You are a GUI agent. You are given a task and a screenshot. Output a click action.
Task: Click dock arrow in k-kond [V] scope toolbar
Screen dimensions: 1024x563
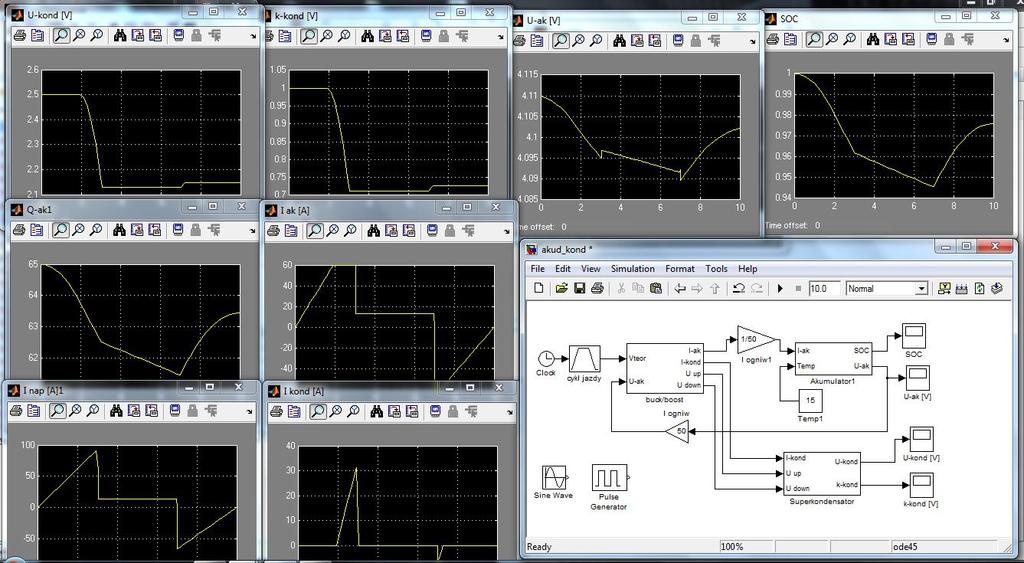click(x=502, y=37)
